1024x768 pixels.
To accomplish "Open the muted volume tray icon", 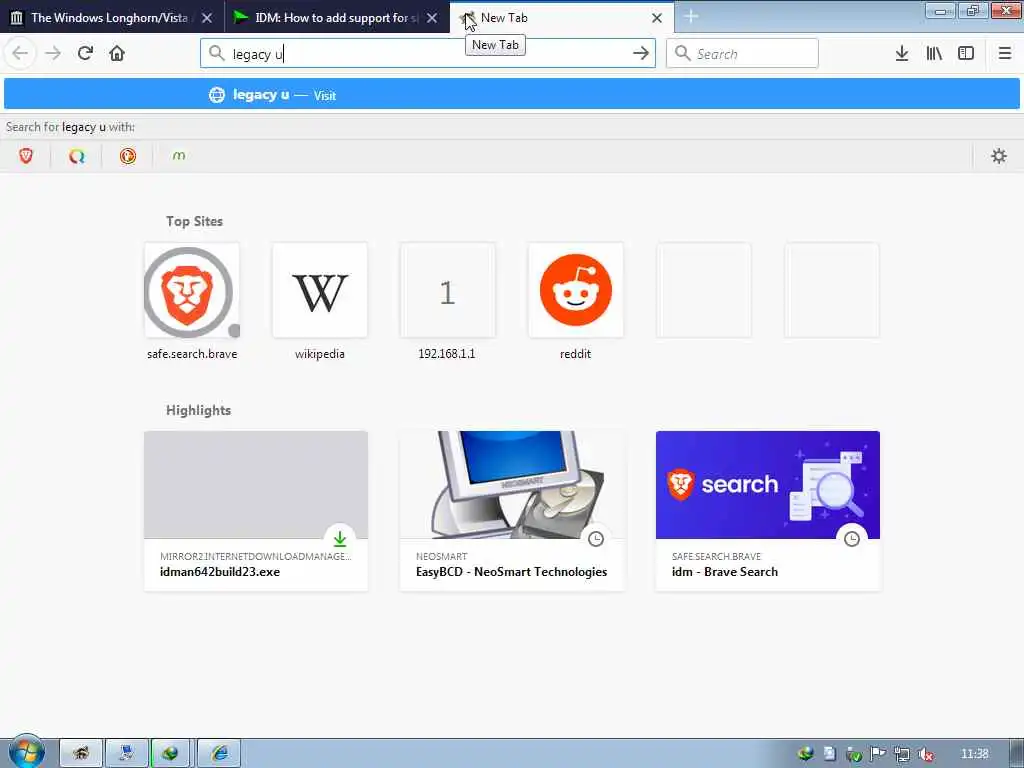I will (925, 754).
